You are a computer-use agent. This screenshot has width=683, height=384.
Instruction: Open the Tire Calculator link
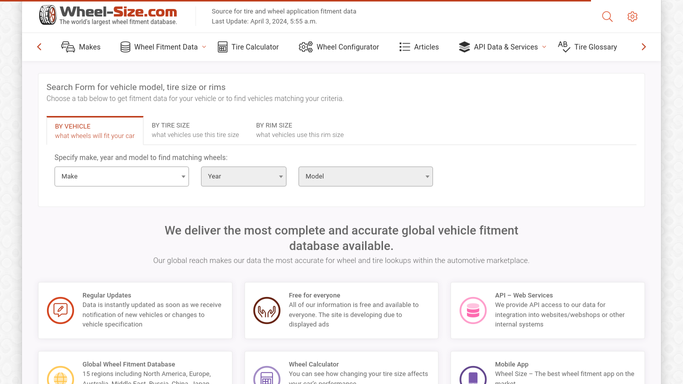click(248, 47)
